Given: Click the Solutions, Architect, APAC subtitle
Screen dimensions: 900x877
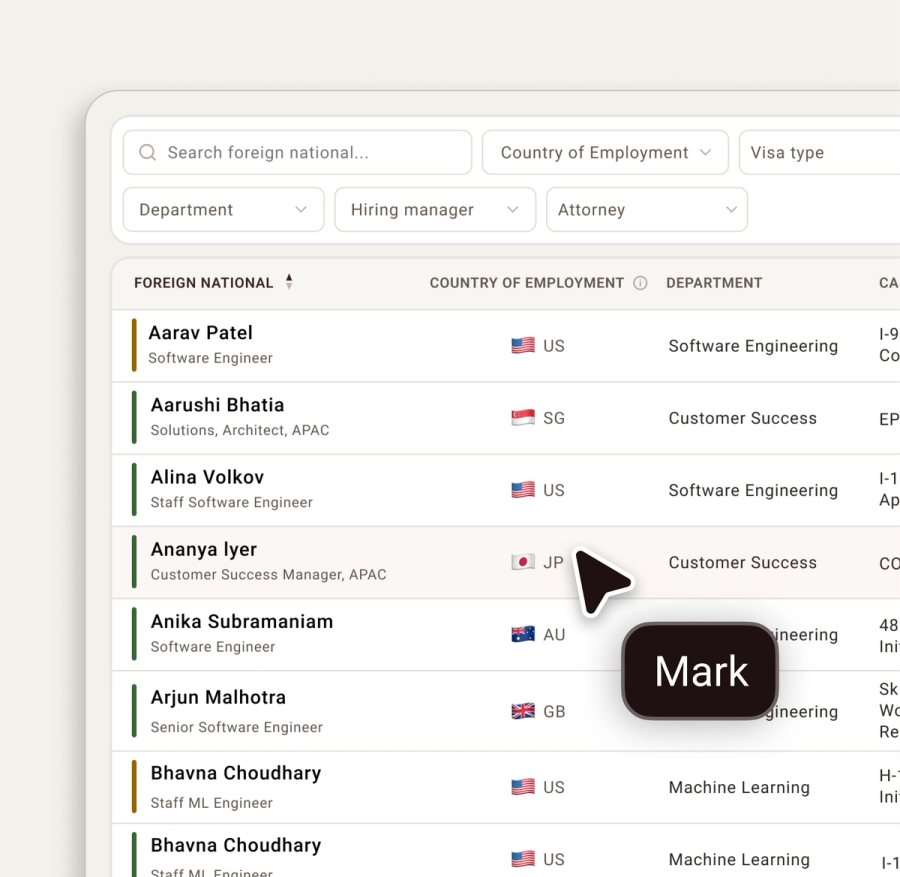Looking at the screenshot, I should 240,430.
